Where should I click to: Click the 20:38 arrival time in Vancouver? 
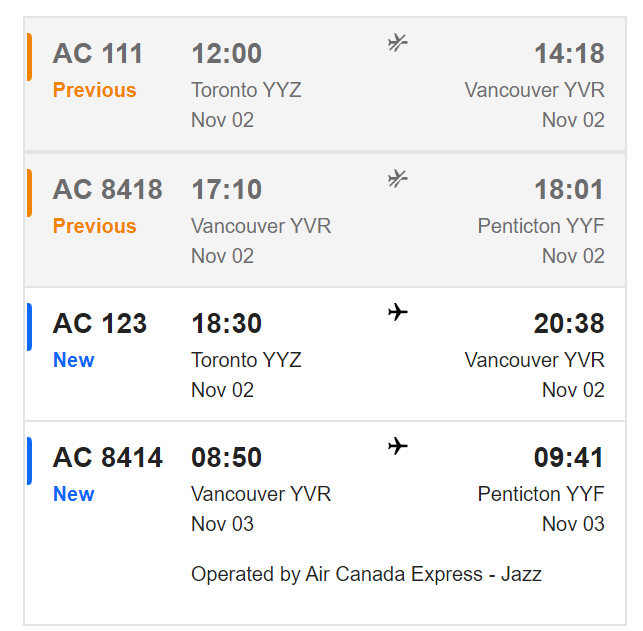(569, 323)
